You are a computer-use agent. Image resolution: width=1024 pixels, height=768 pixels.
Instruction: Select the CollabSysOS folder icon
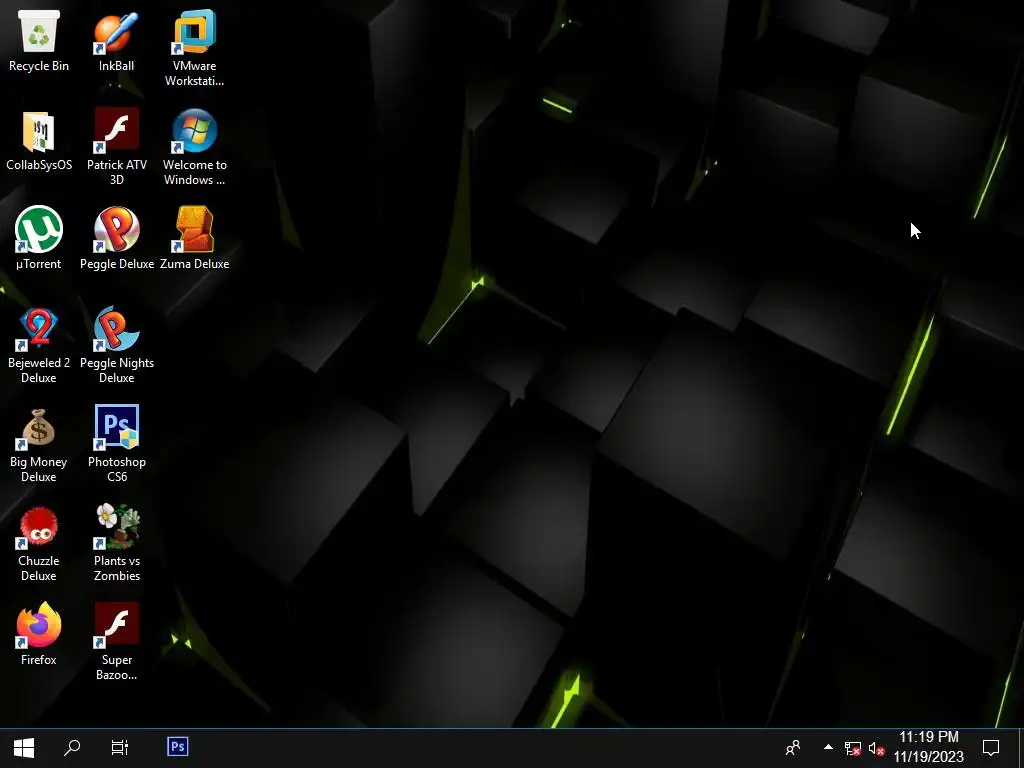[39, 140]
